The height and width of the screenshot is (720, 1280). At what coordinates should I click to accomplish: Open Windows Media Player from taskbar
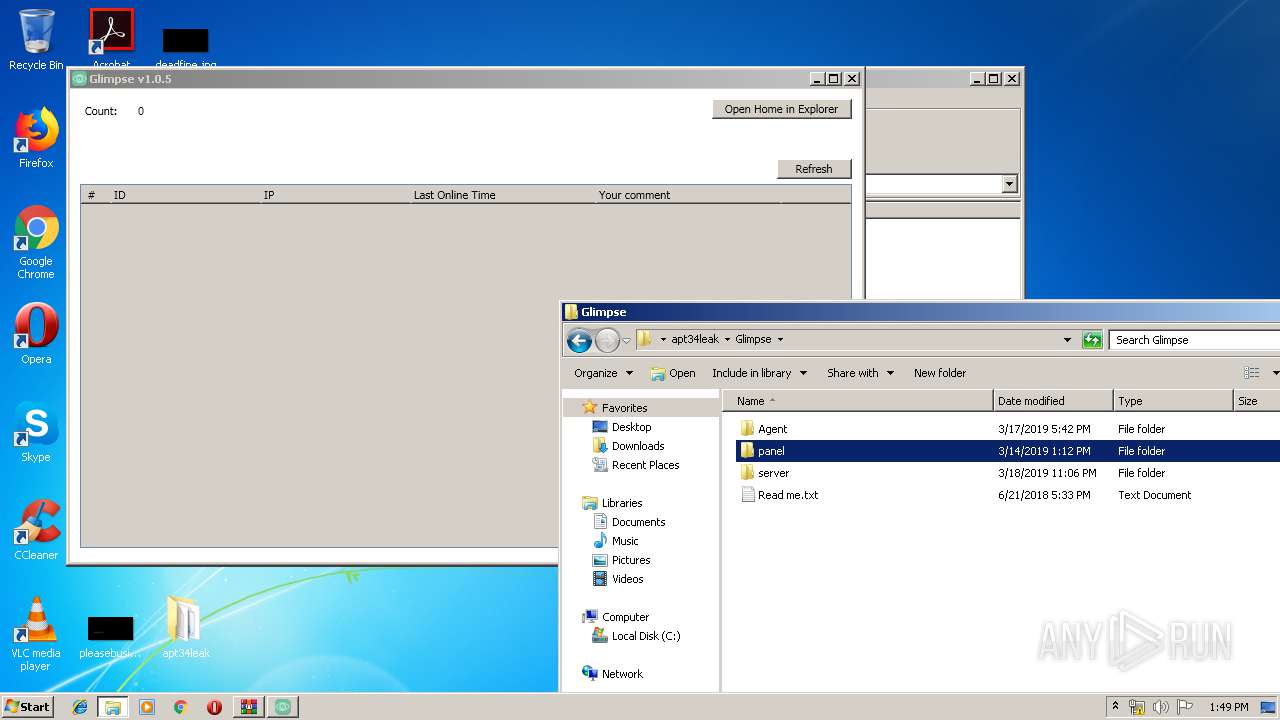pyautogui.click(x=147, y=707)
